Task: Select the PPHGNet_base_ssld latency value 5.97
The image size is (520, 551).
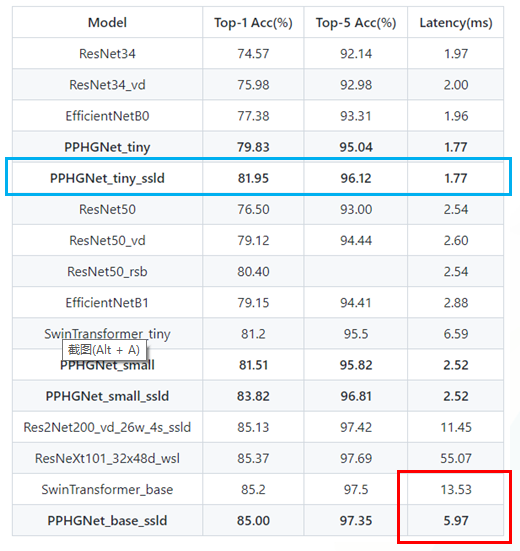Action: [456, 521]
